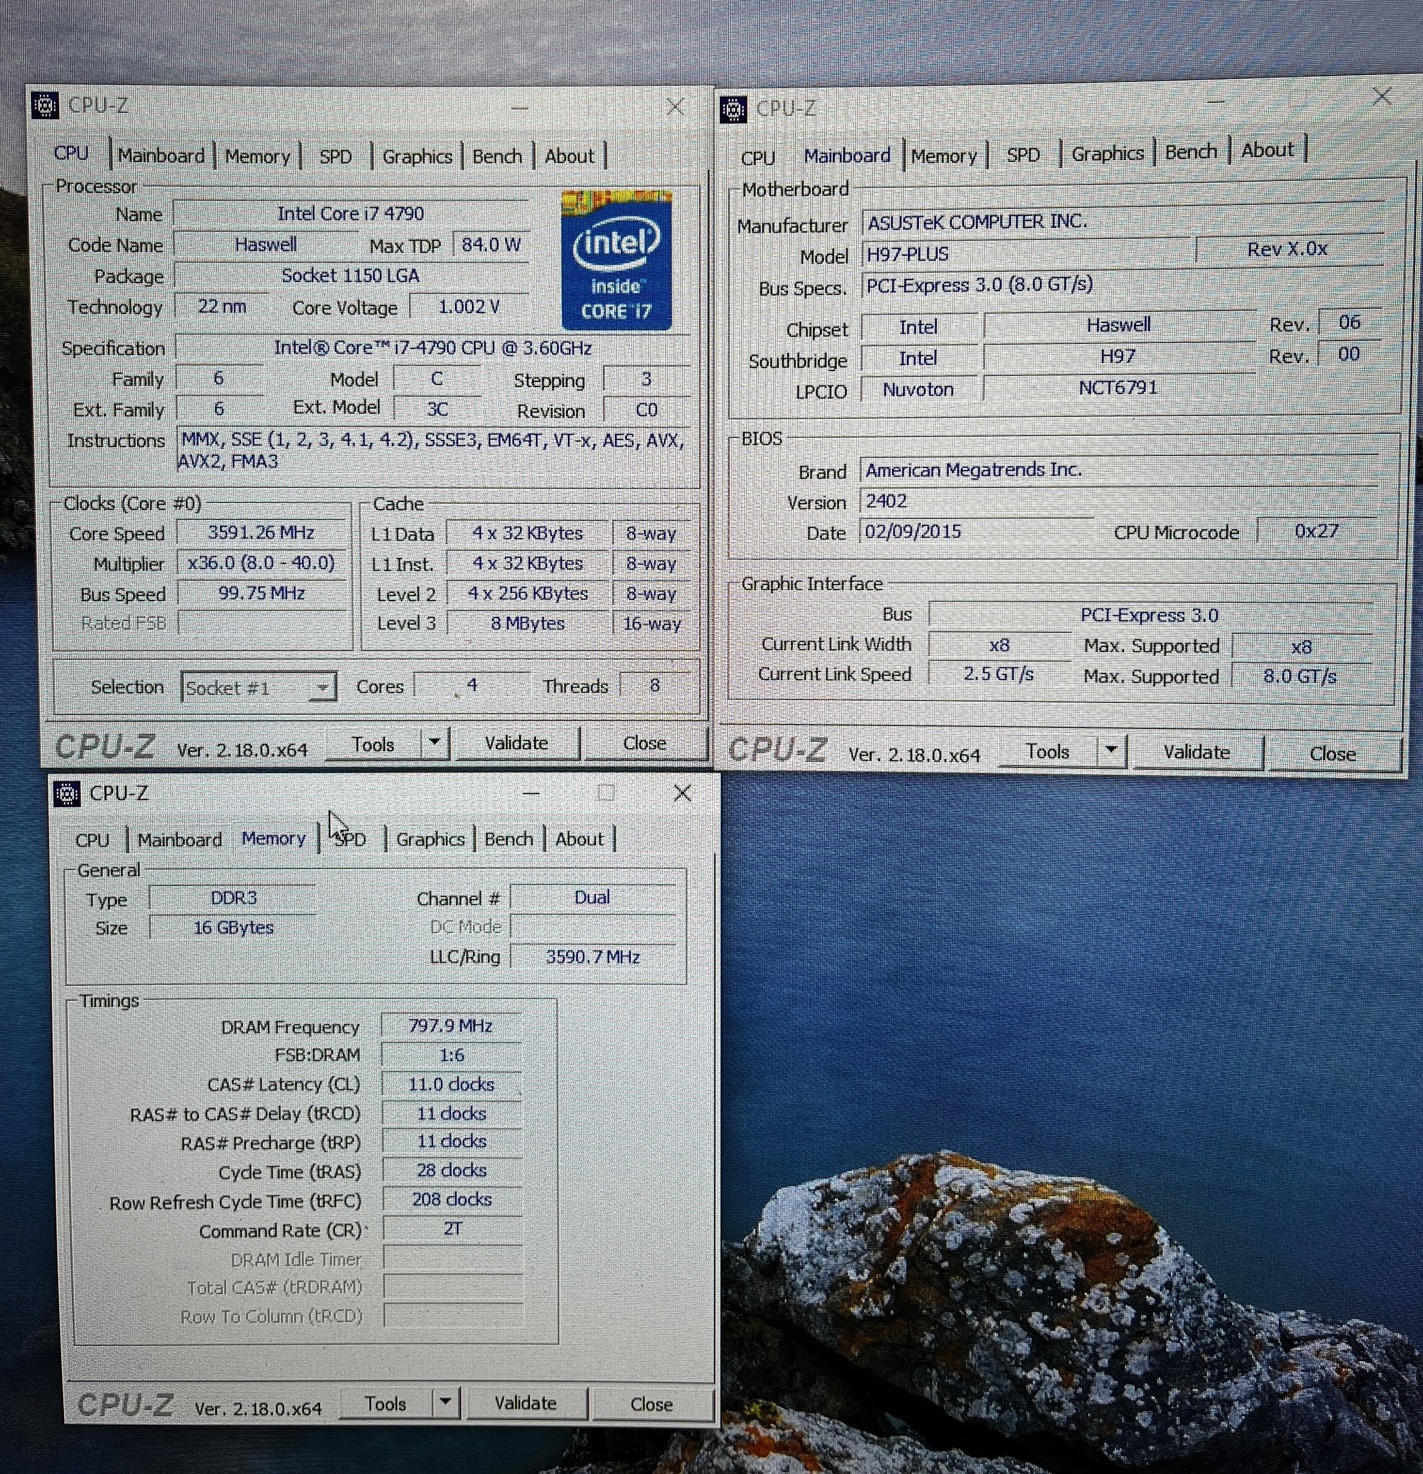Click the processor Name field Intel Core i7 4790
The width and height of the screenshot is (1423, 1474).
(x=351, y=214)
